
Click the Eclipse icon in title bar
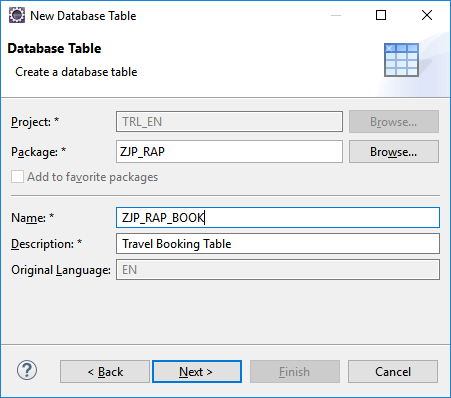click(x=17, y=15)
